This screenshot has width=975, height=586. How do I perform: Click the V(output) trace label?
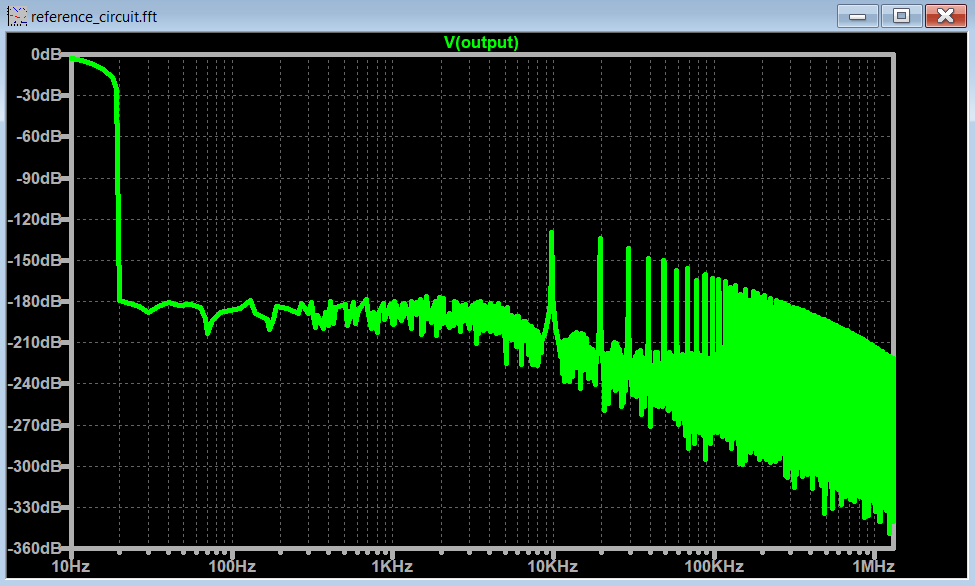point(481,42)
